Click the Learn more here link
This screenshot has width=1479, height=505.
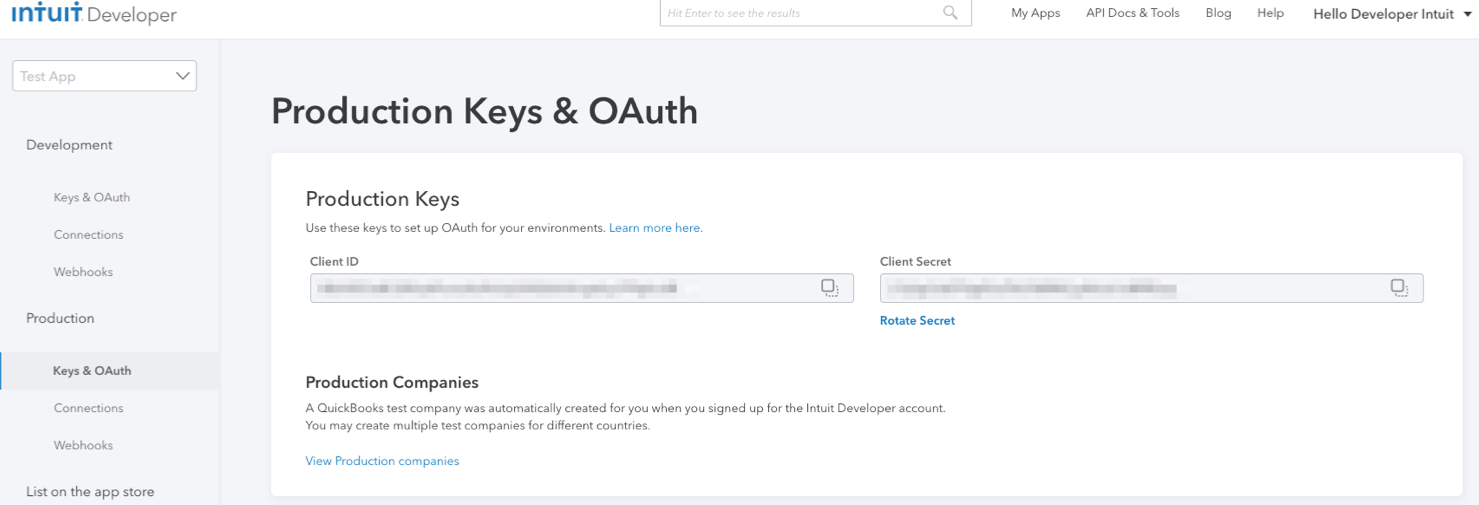655,228
